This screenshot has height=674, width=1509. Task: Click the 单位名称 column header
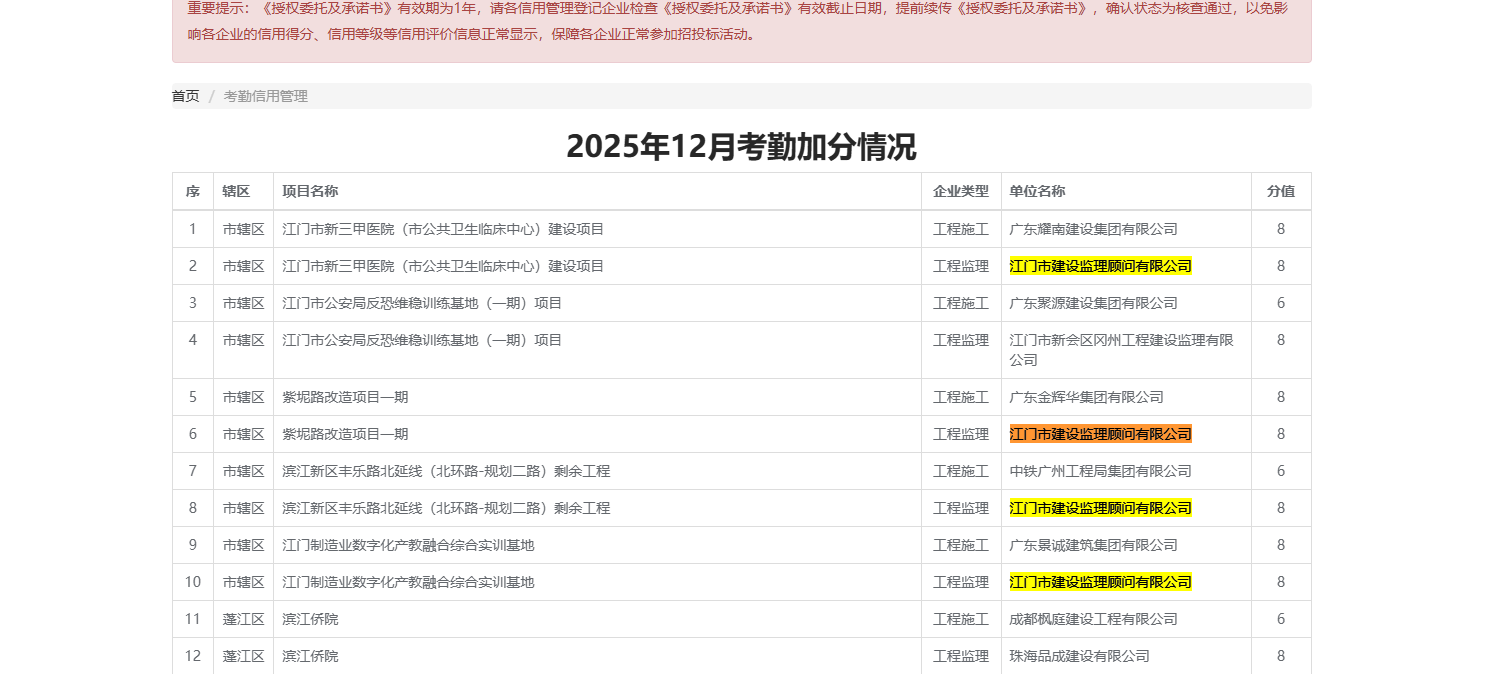(x=1037, y=191)
